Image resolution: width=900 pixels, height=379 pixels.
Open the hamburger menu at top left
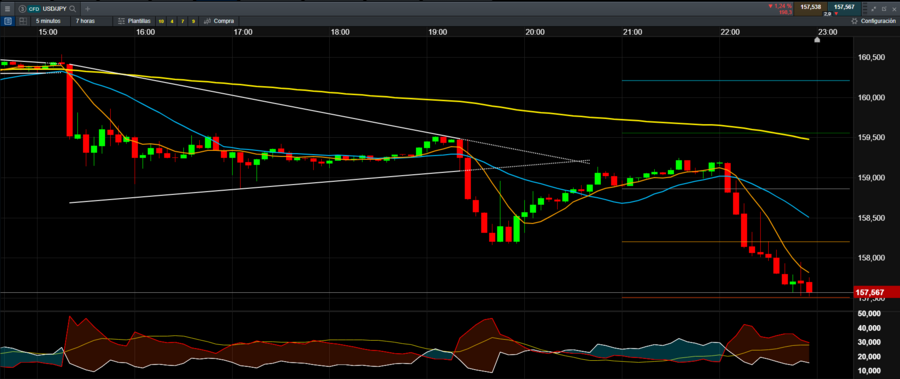7,9
